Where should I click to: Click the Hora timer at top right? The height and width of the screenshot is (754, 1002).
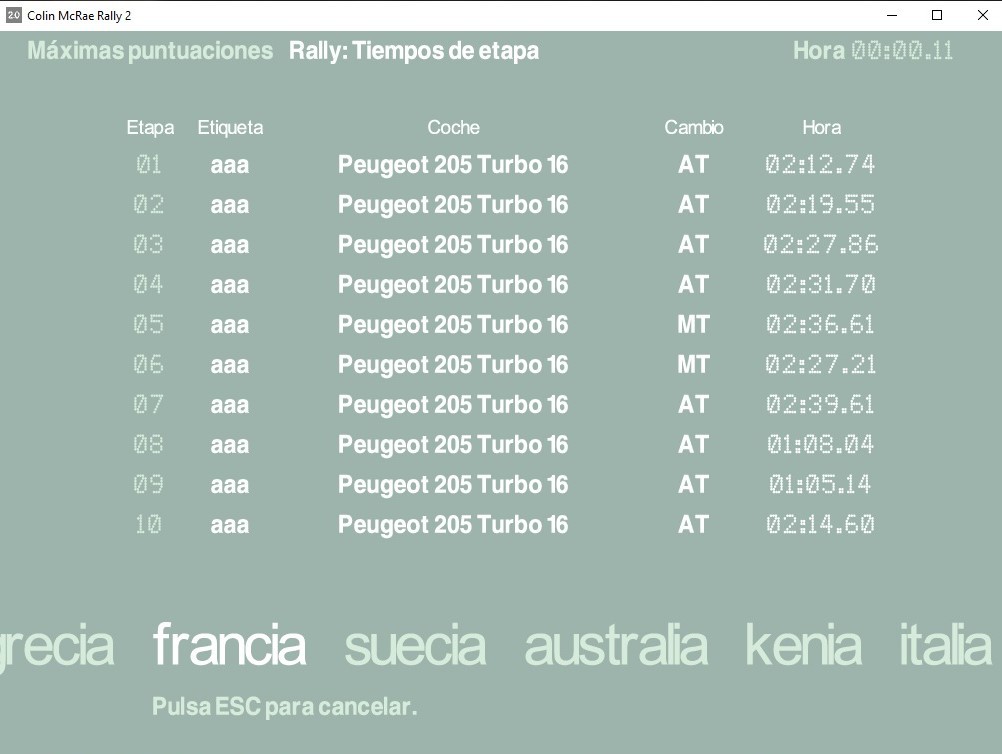tap(872, 51)
